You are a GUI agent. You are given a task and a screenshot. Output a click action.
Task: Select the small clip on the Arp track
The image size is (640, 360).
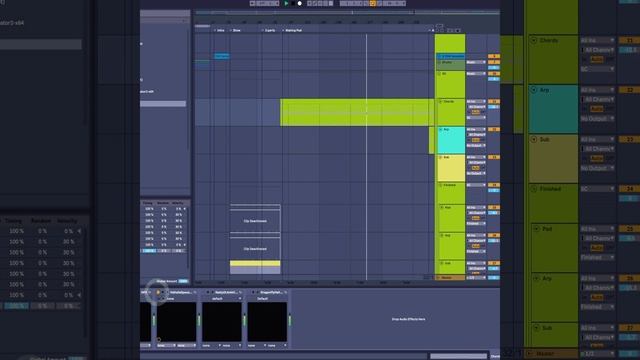pos(431,140)
